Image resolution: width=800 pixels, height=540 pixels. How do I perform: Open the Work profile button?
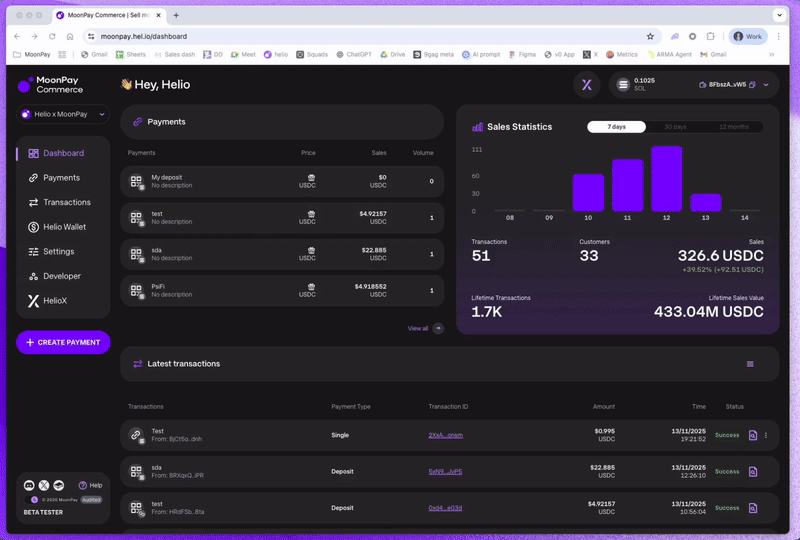click(x=748, y=36)
